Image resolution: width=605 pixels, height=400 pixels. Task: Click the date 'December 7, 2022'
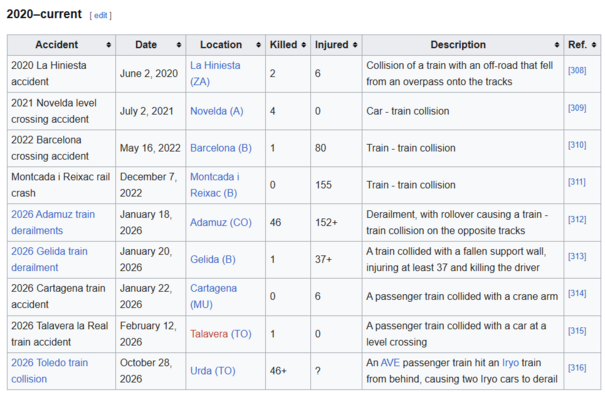[148, 185]
